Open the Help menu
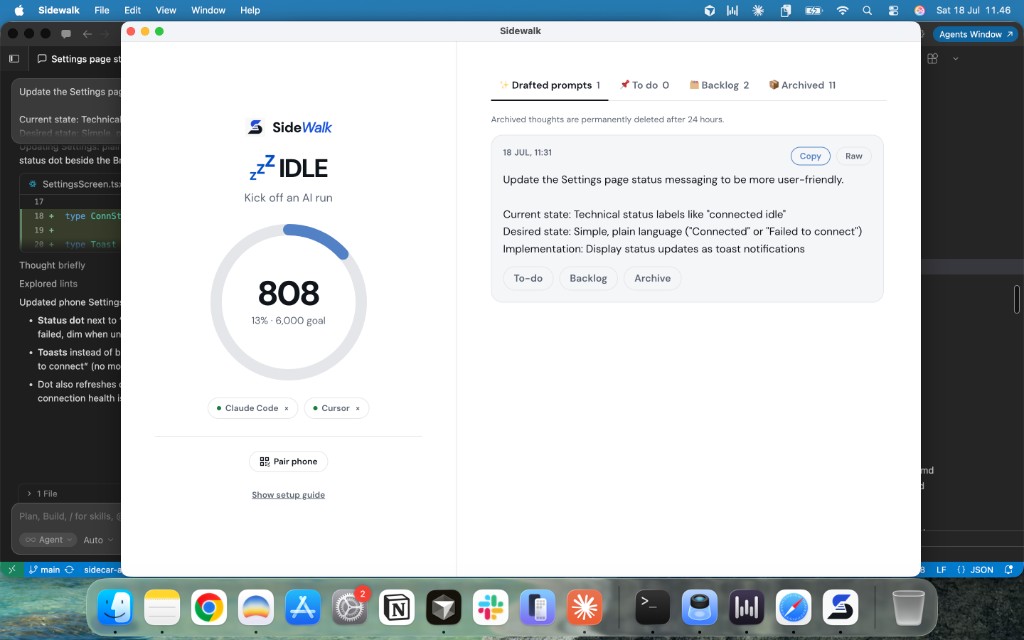Screen dimensions: 1024x640 250,10
